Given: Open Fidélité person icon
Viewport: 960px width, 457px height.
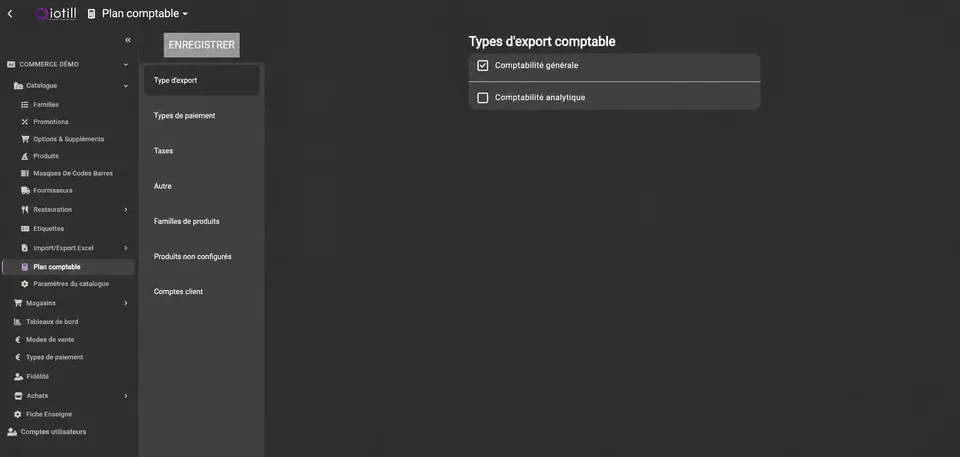Looking at the screenshot, I should pyautogui.click(x=18, y=377).
